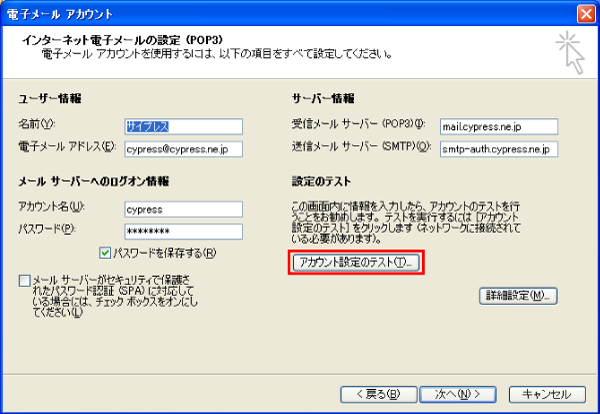Click the 送信メール サーバー (SMTP) field
The width and height of the screenshot is (600, 414).
point(499,149)
